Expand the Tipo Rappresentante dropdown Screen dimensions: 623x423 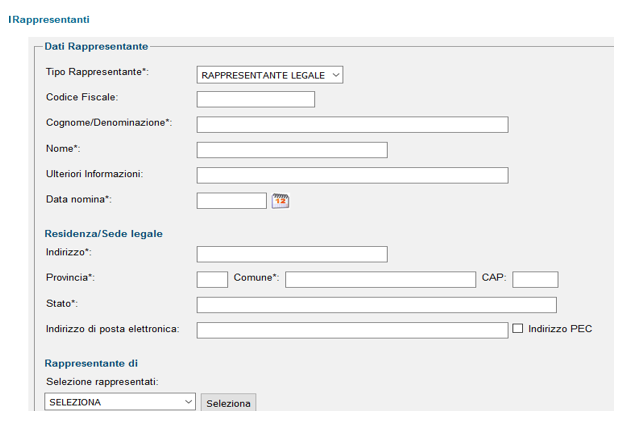270,75
